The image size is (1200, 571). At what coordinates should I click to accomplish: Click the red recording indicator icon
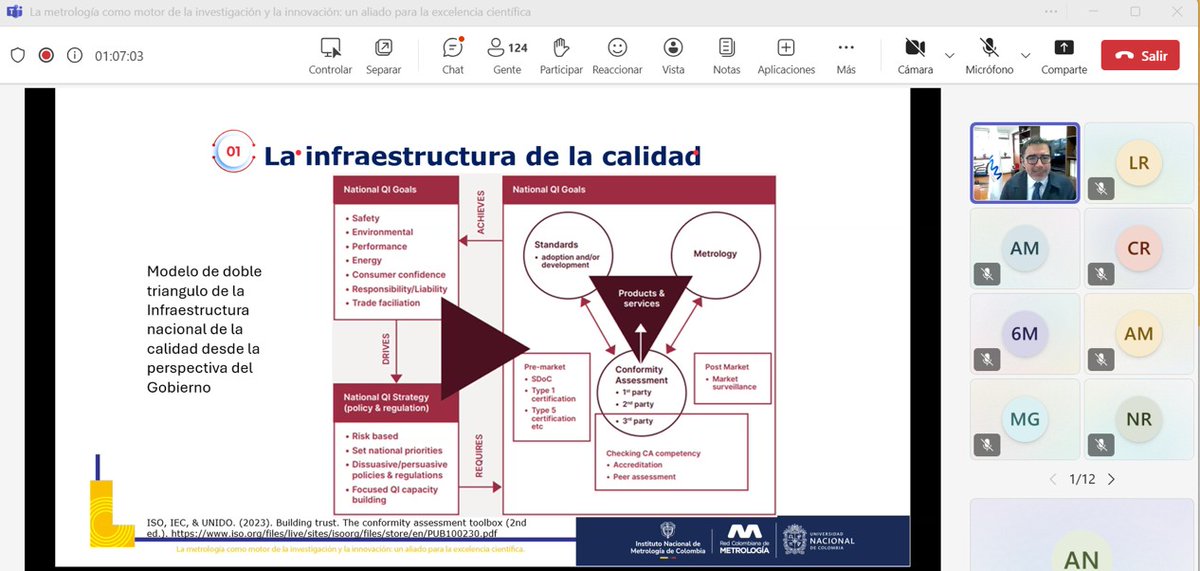tap(46, 56)
